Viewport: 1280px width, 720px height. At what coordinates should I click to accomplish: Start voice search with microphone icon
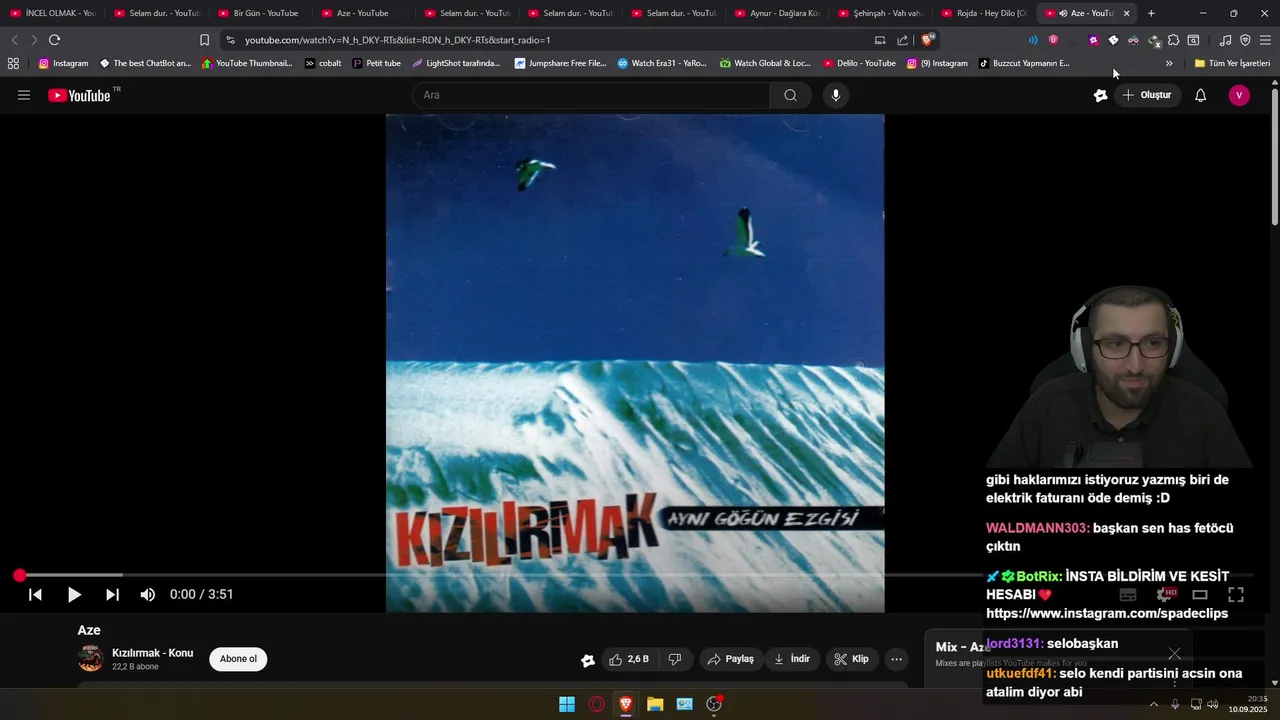click(x=836, y=95)
